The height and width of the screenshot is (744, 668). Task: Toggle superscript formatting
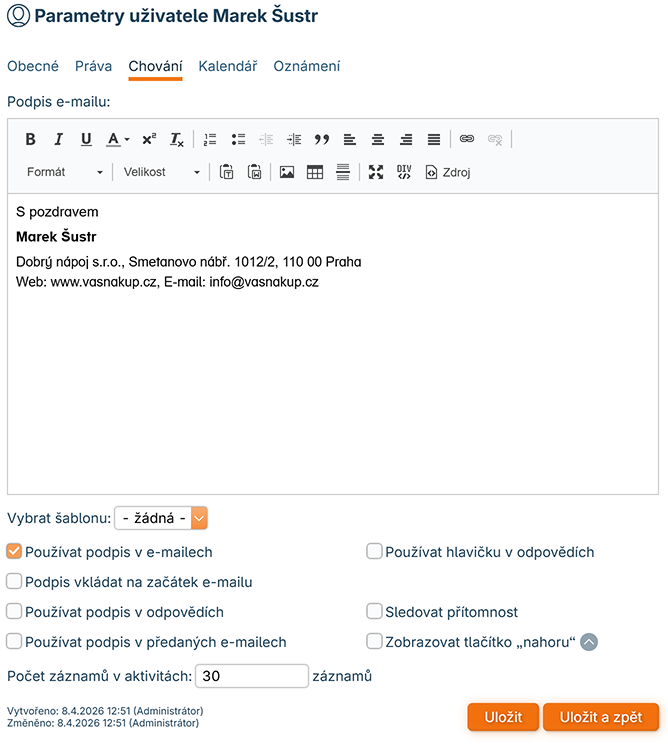(149, 140)
